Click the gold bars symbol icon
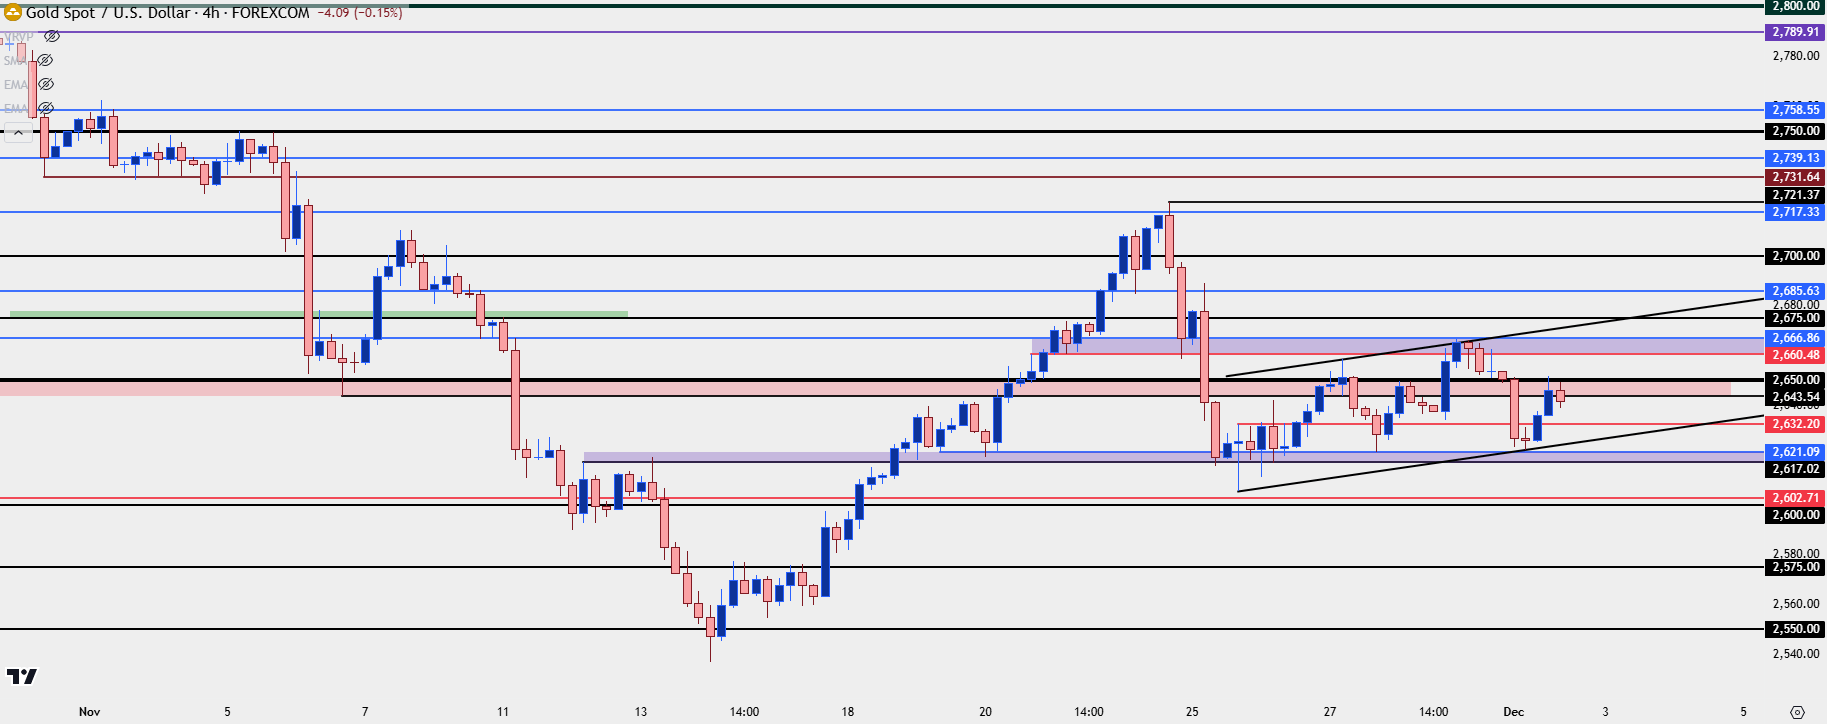Viewport: 1827px width, 724px height. [13, 13]
